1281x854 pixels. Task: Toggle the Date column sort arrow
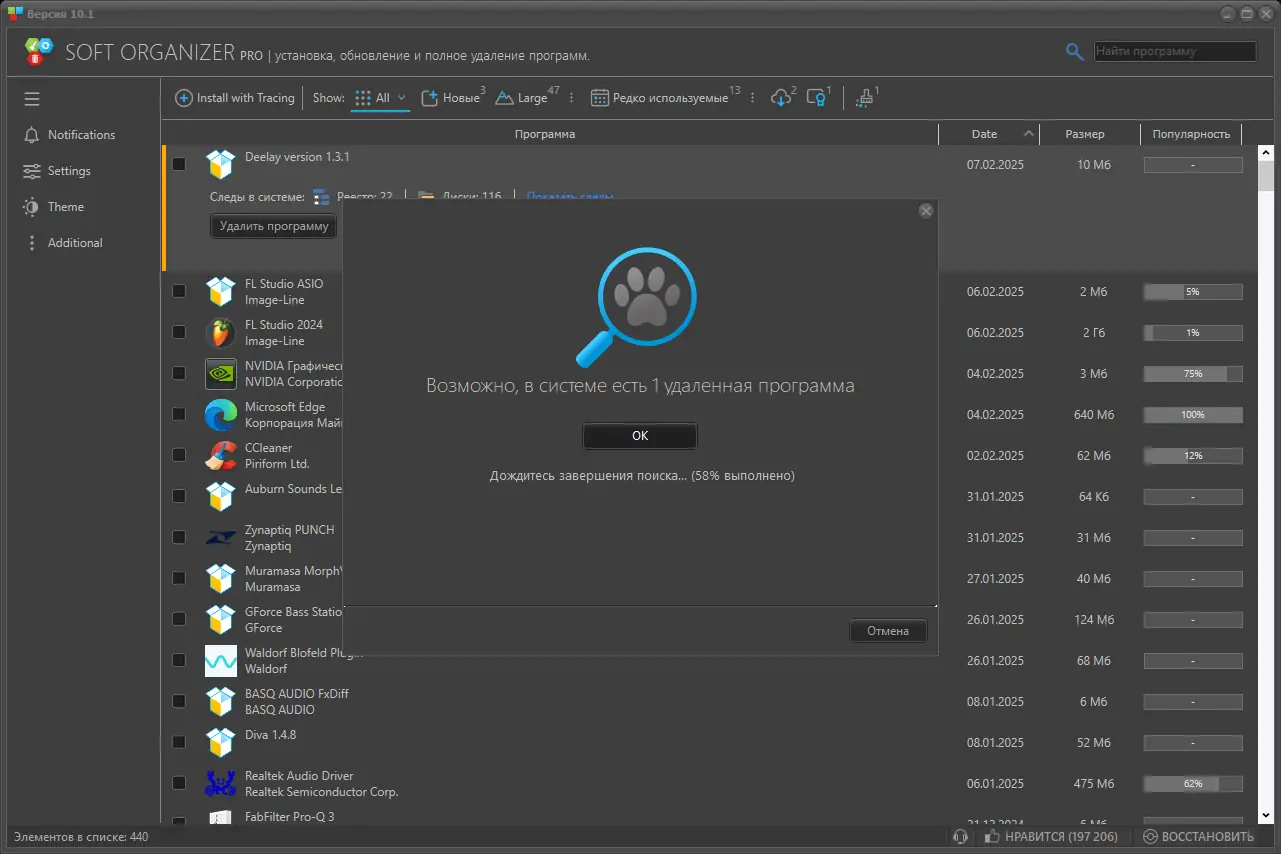click(x=1028, y=134)
